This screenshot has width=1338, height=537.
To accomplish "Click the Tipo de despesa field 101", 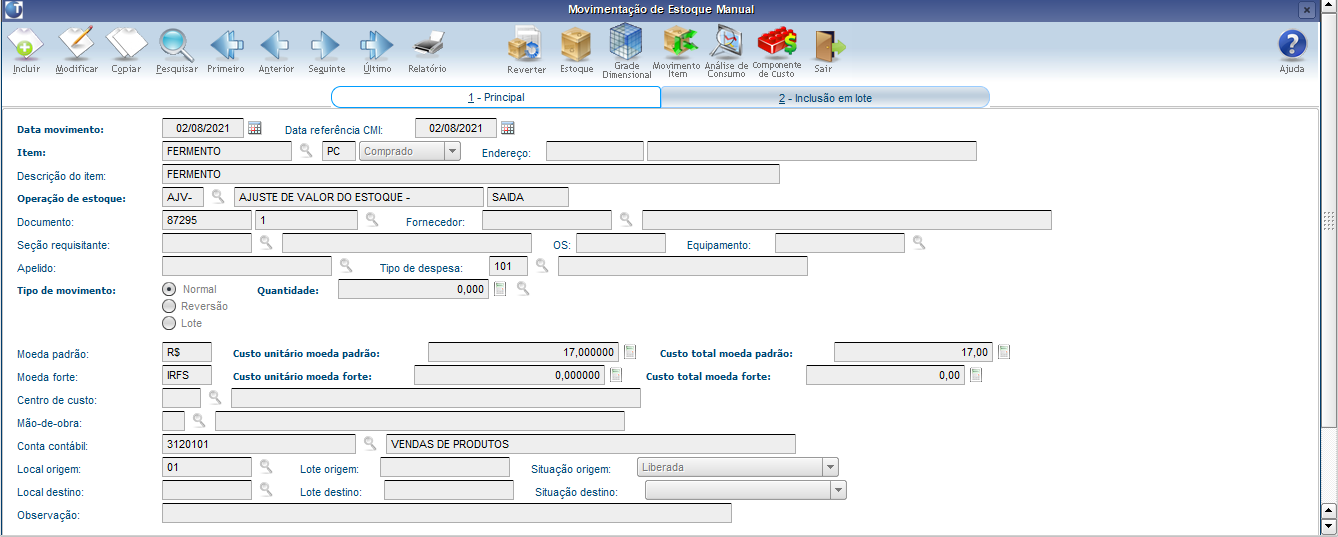I will pyautogui.click(x=508, y=266).
